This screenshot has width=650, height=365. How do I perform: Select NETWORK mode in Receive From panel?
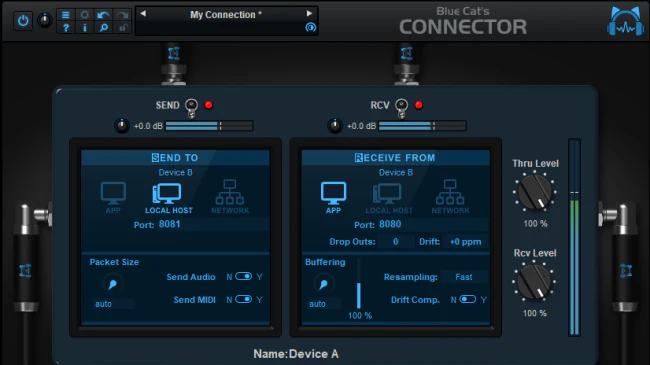coord(450,197)
